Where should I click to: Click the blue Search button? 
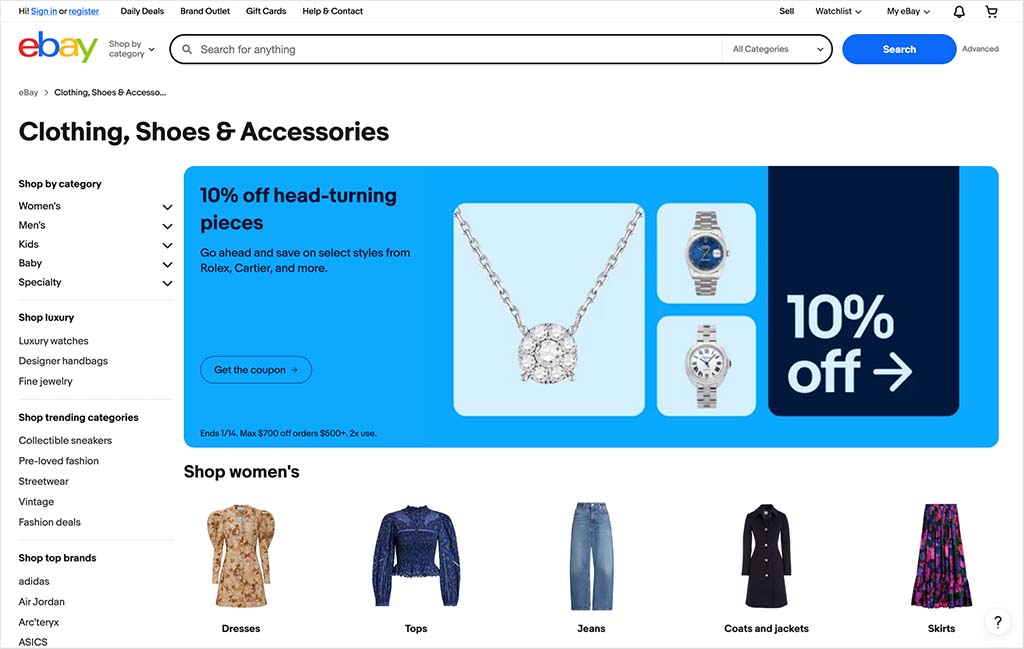tap(899, 49)
